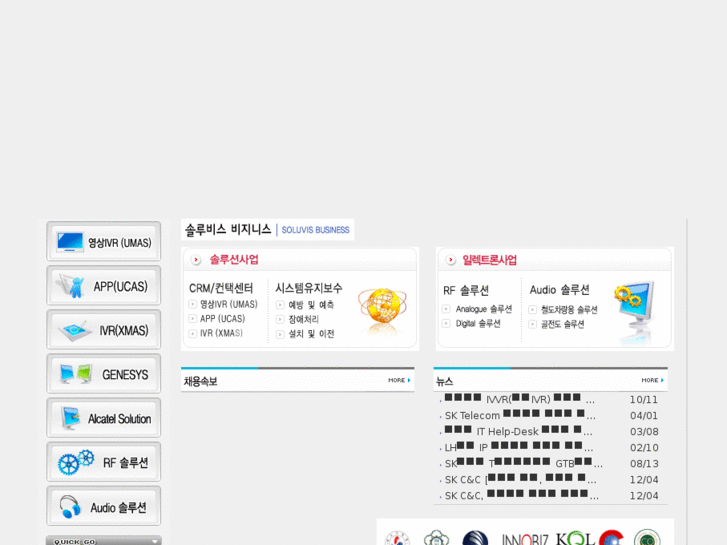Click the KQL certification logo

pyautogui.click(x=575, y=538)
